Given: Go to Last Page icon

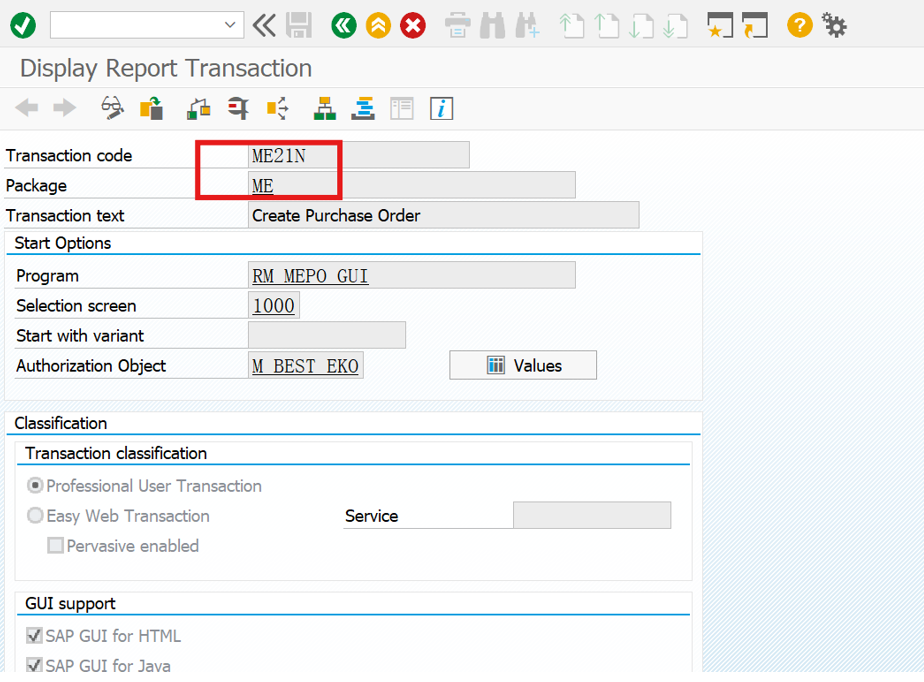Looking at the screenshot, I should (675, 25).
